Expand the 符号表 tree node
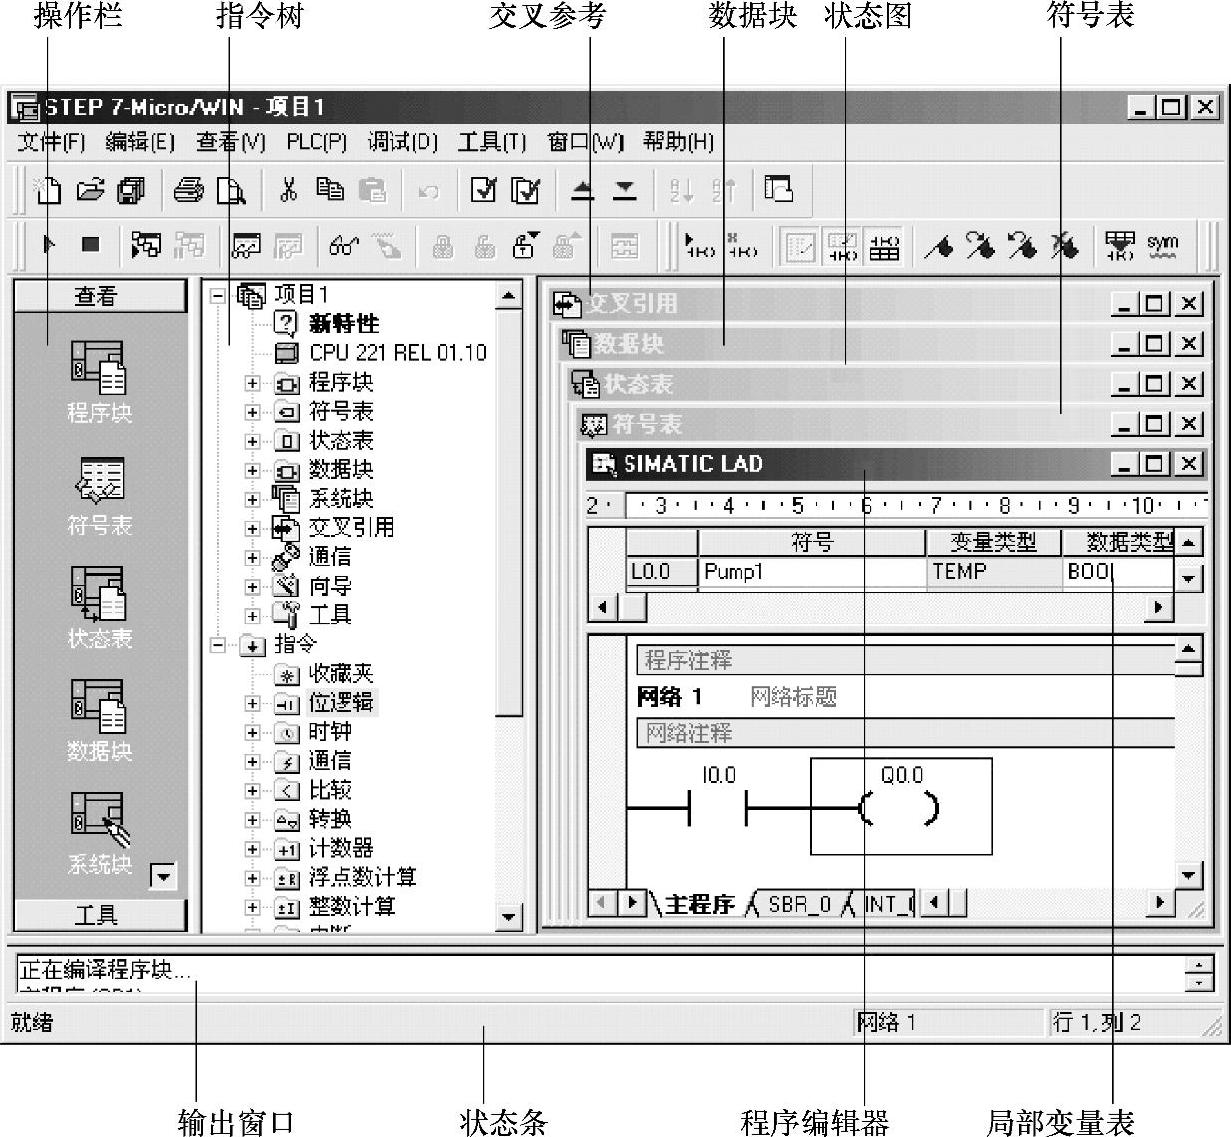 [x=252, y=412]
